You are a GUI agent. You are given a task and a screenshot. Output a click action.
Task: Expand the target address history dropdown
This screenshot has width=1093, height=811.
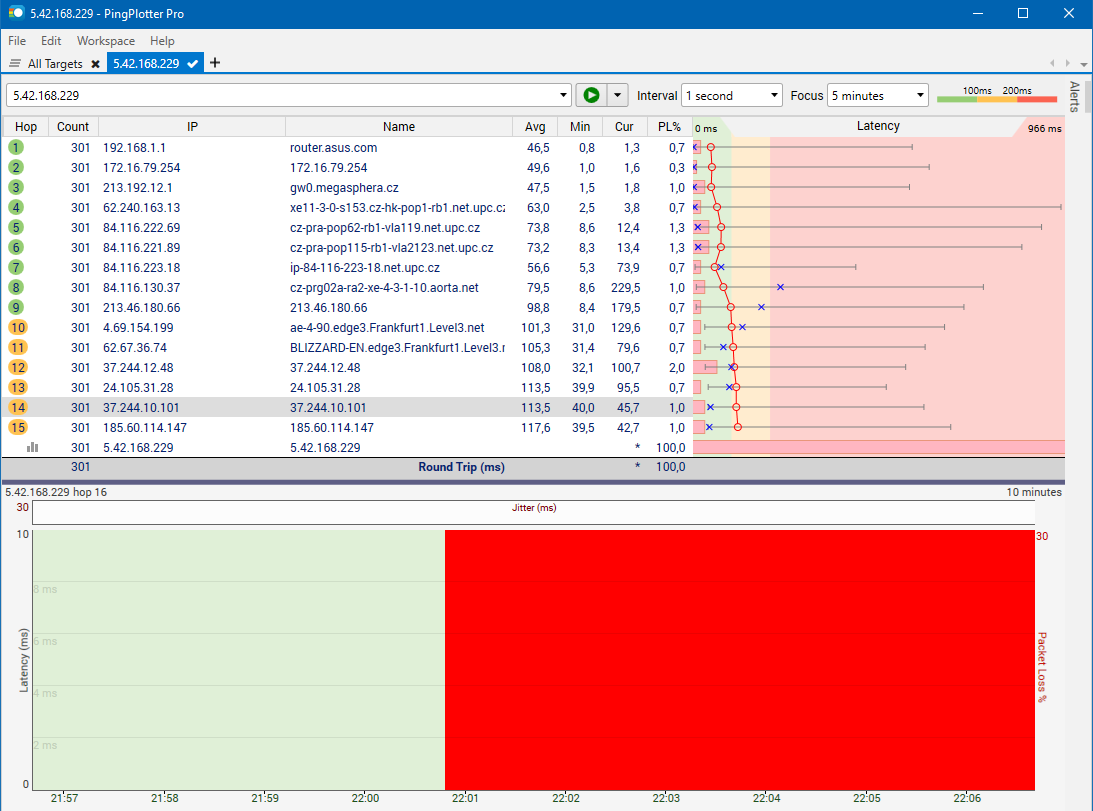563,96
